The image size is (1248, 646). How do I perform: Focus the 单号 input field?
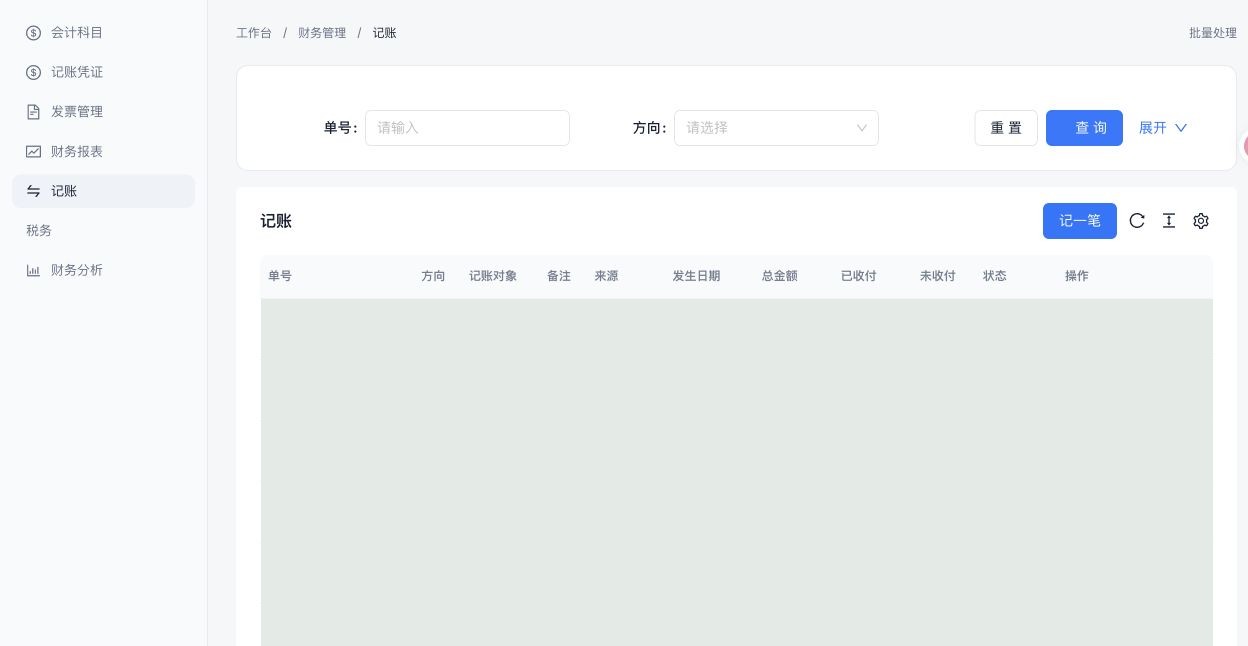467,128
